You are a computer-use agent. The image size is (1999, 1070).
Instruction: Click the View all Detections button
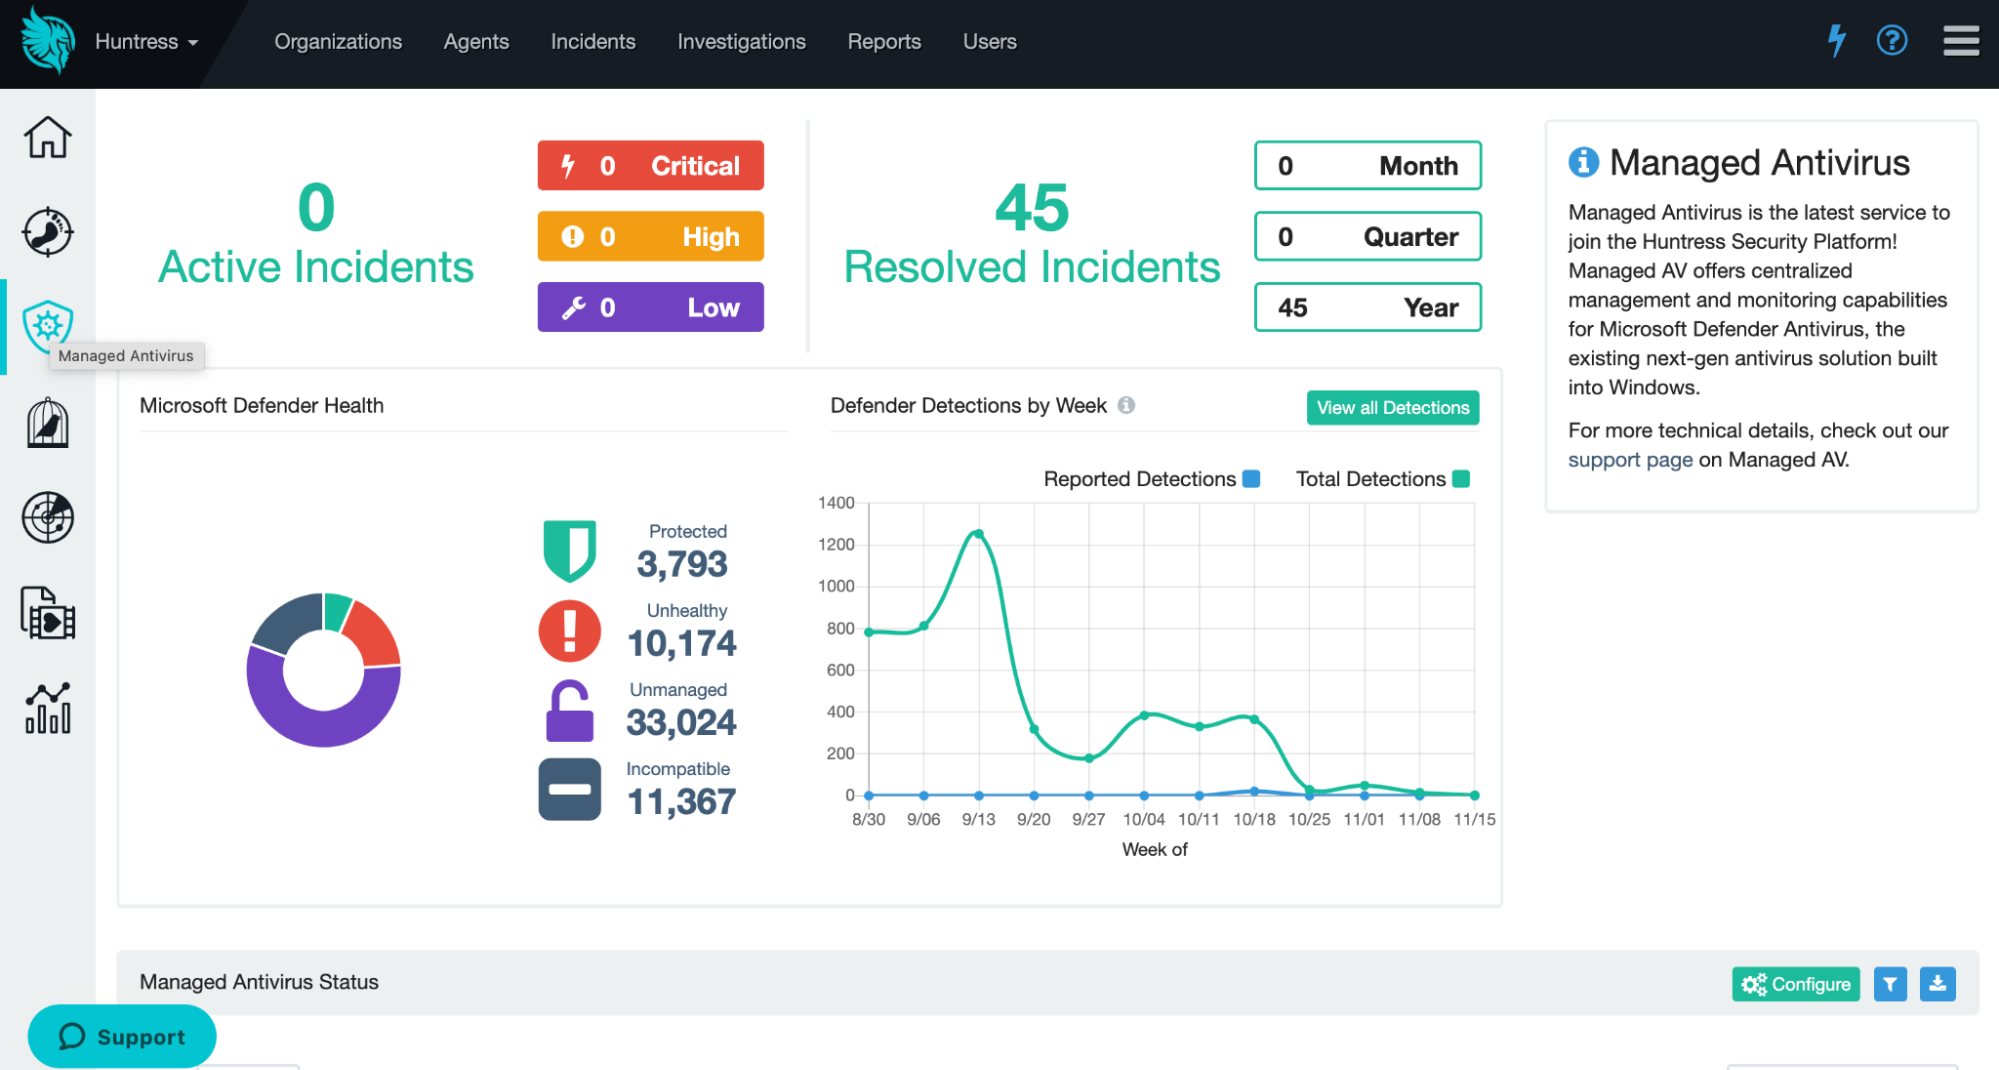coord(1393,407)
